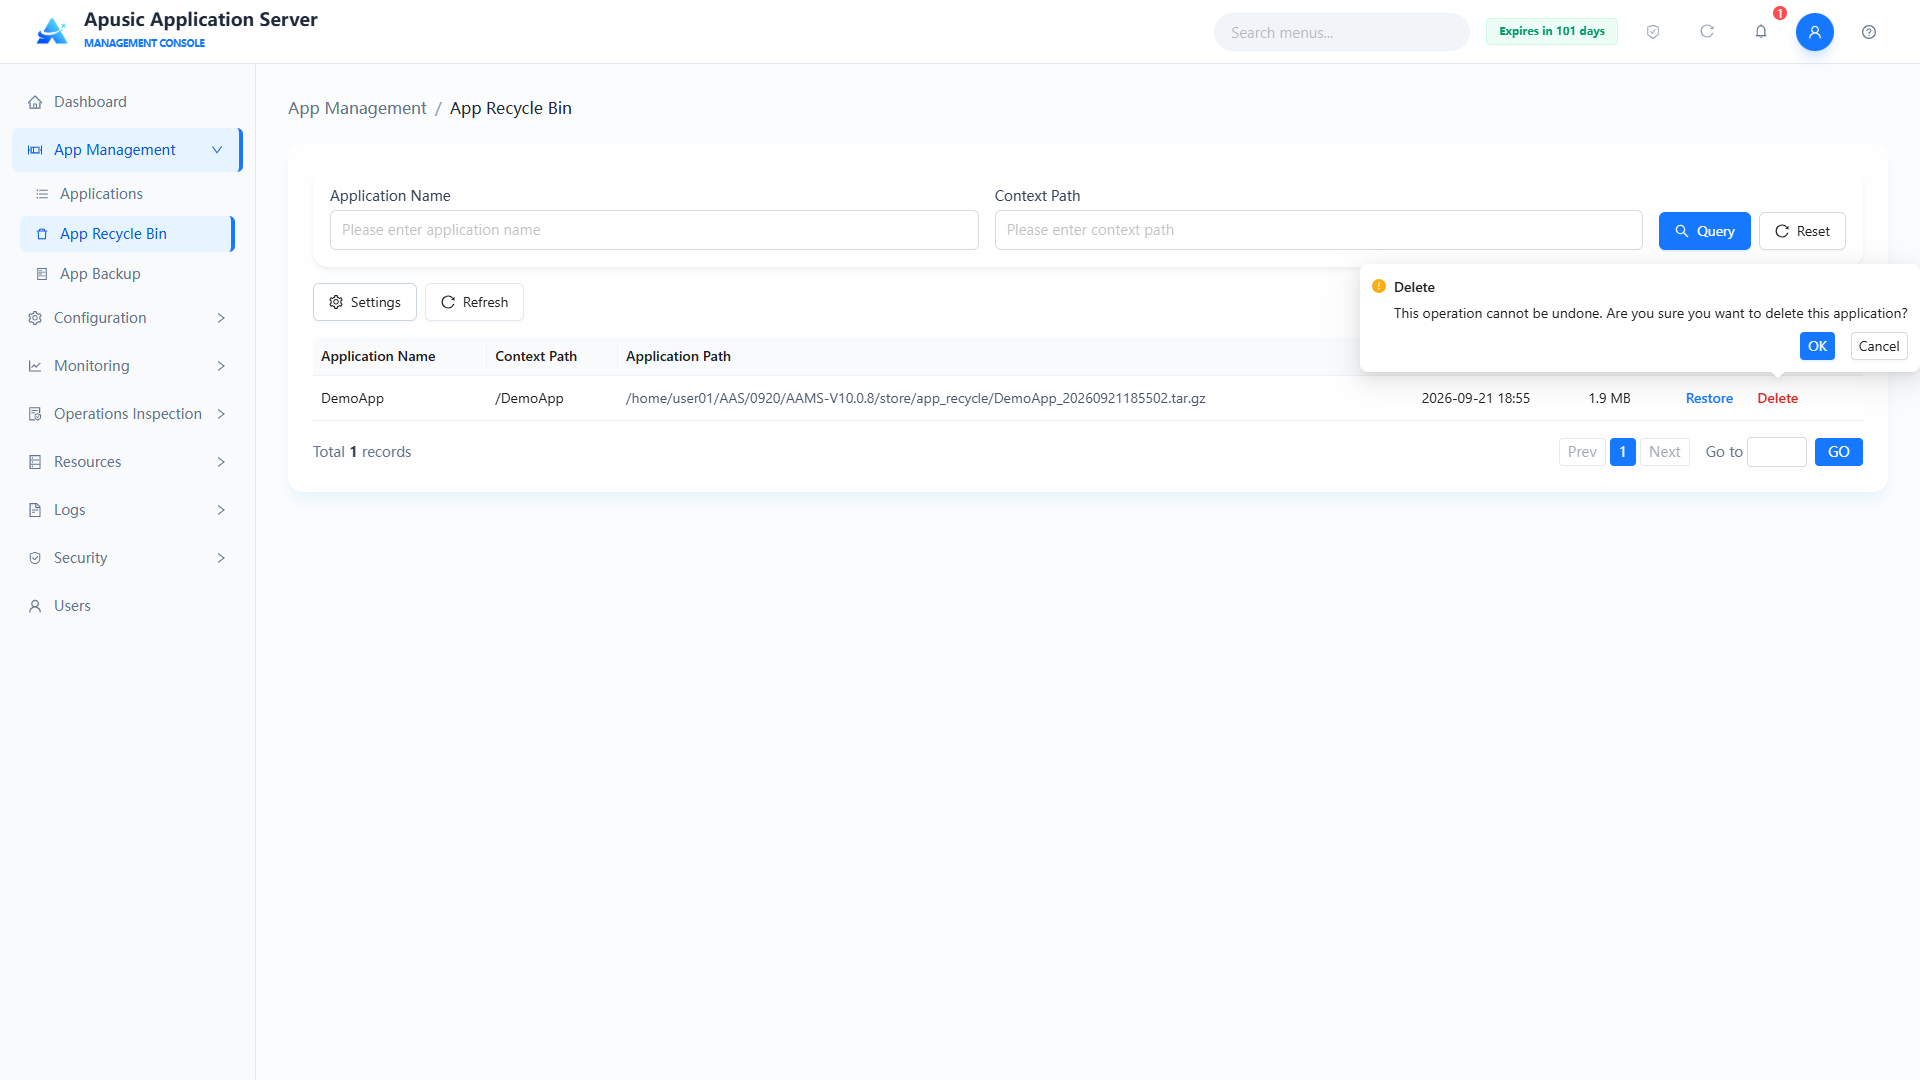Collapse the App Management menu chevron
The image size is (1920, 1080).
(217, 150)
